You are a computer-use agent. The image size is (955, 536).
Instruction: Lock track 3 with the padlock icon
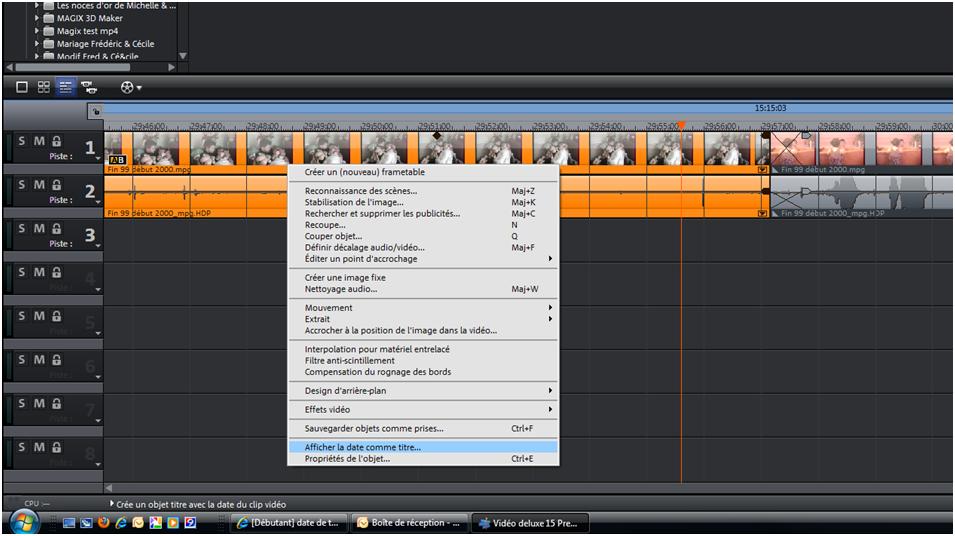[56, 229]
